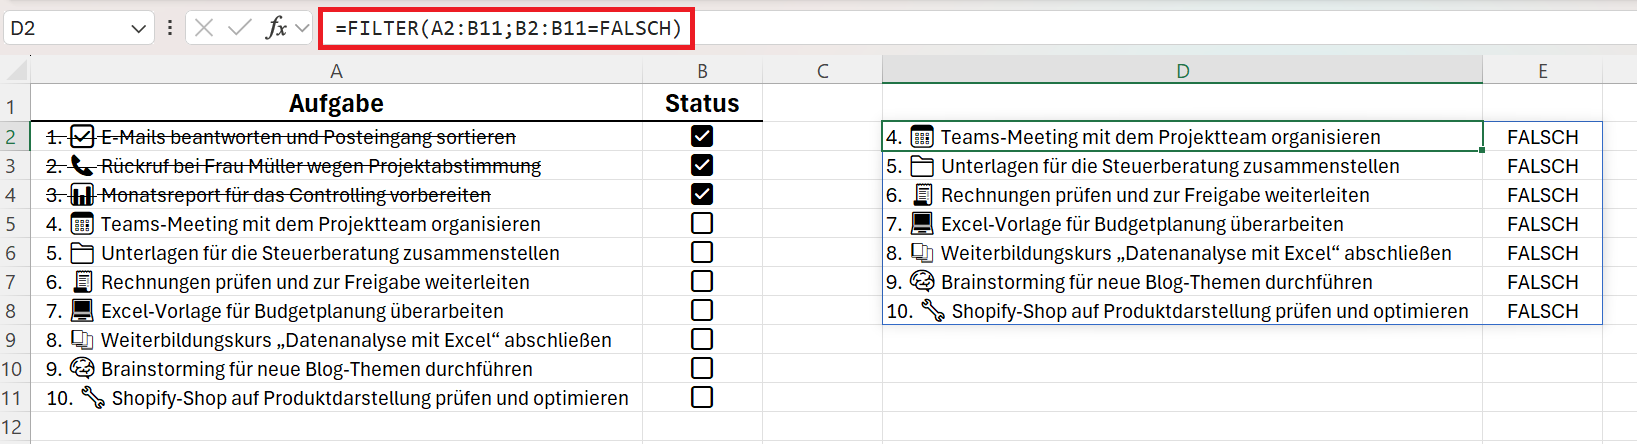The width and height of the screenshot is (1637, 444).
Task: Click the Cancel X icon in formula bar
Action: [204, 28]
